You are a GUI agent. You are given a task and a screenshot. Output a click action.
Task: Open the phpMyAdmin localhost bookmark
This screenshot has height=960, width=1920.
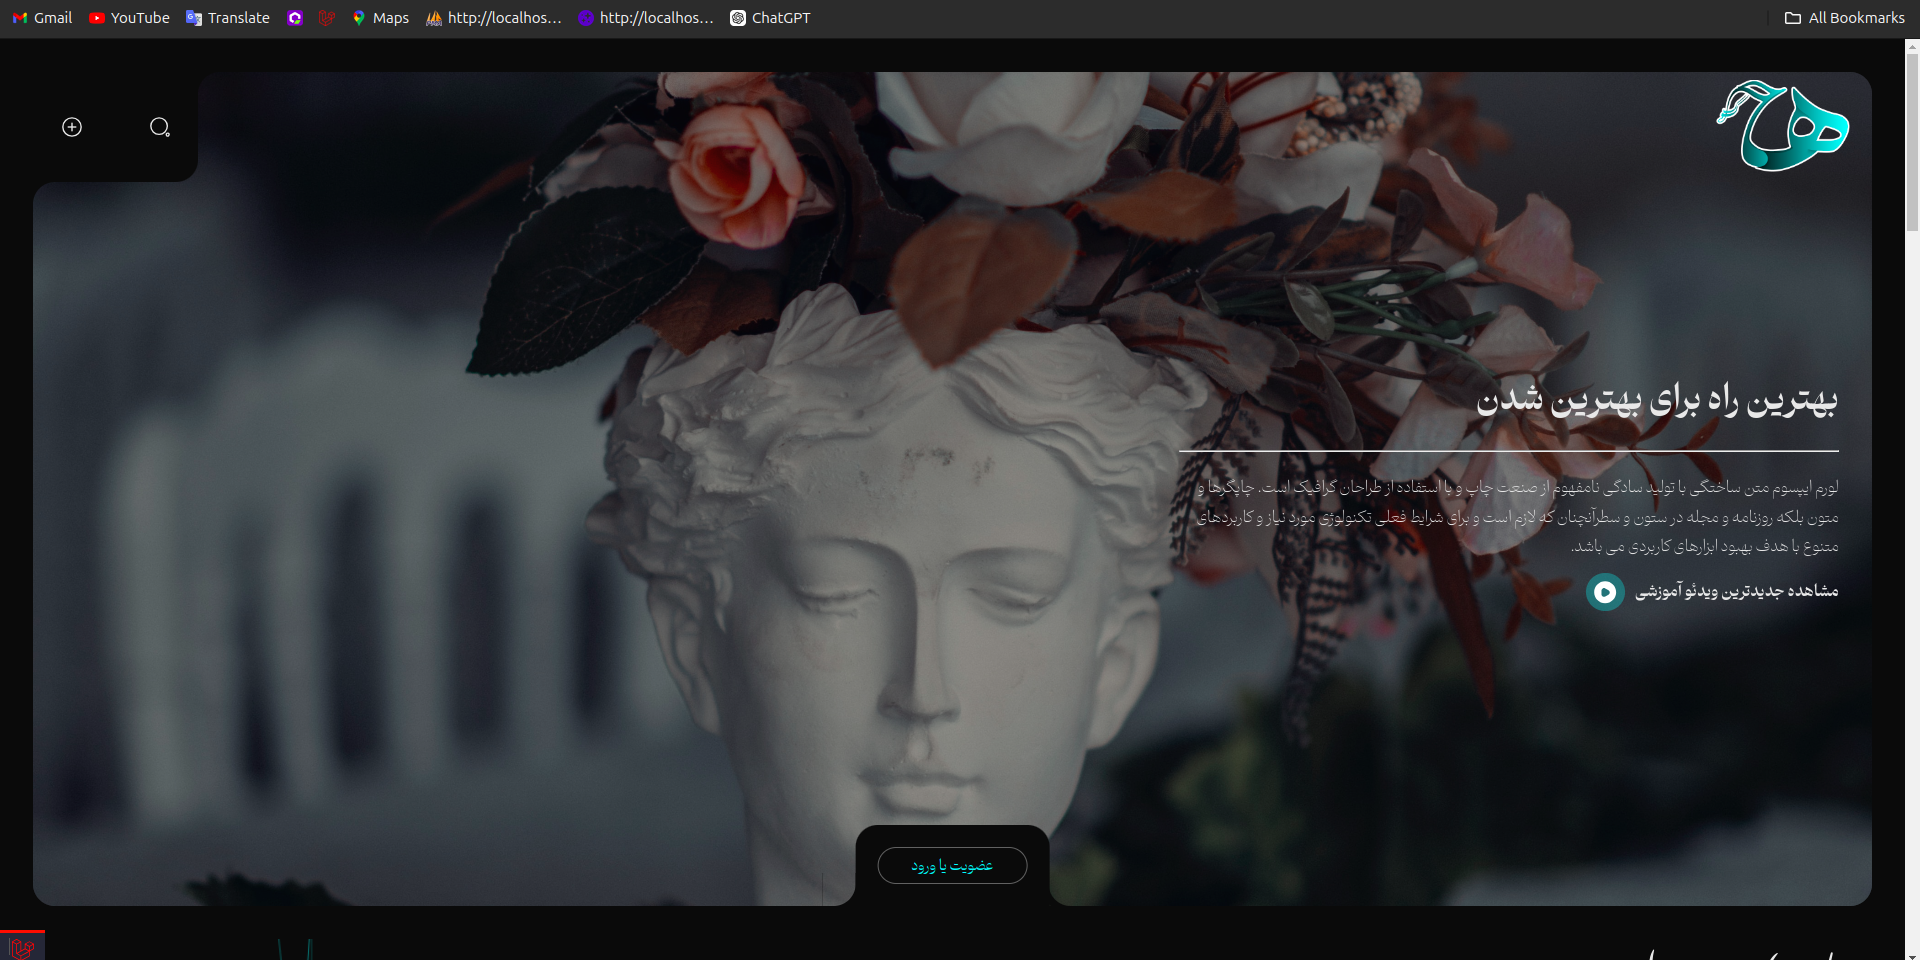coord(494,18)
